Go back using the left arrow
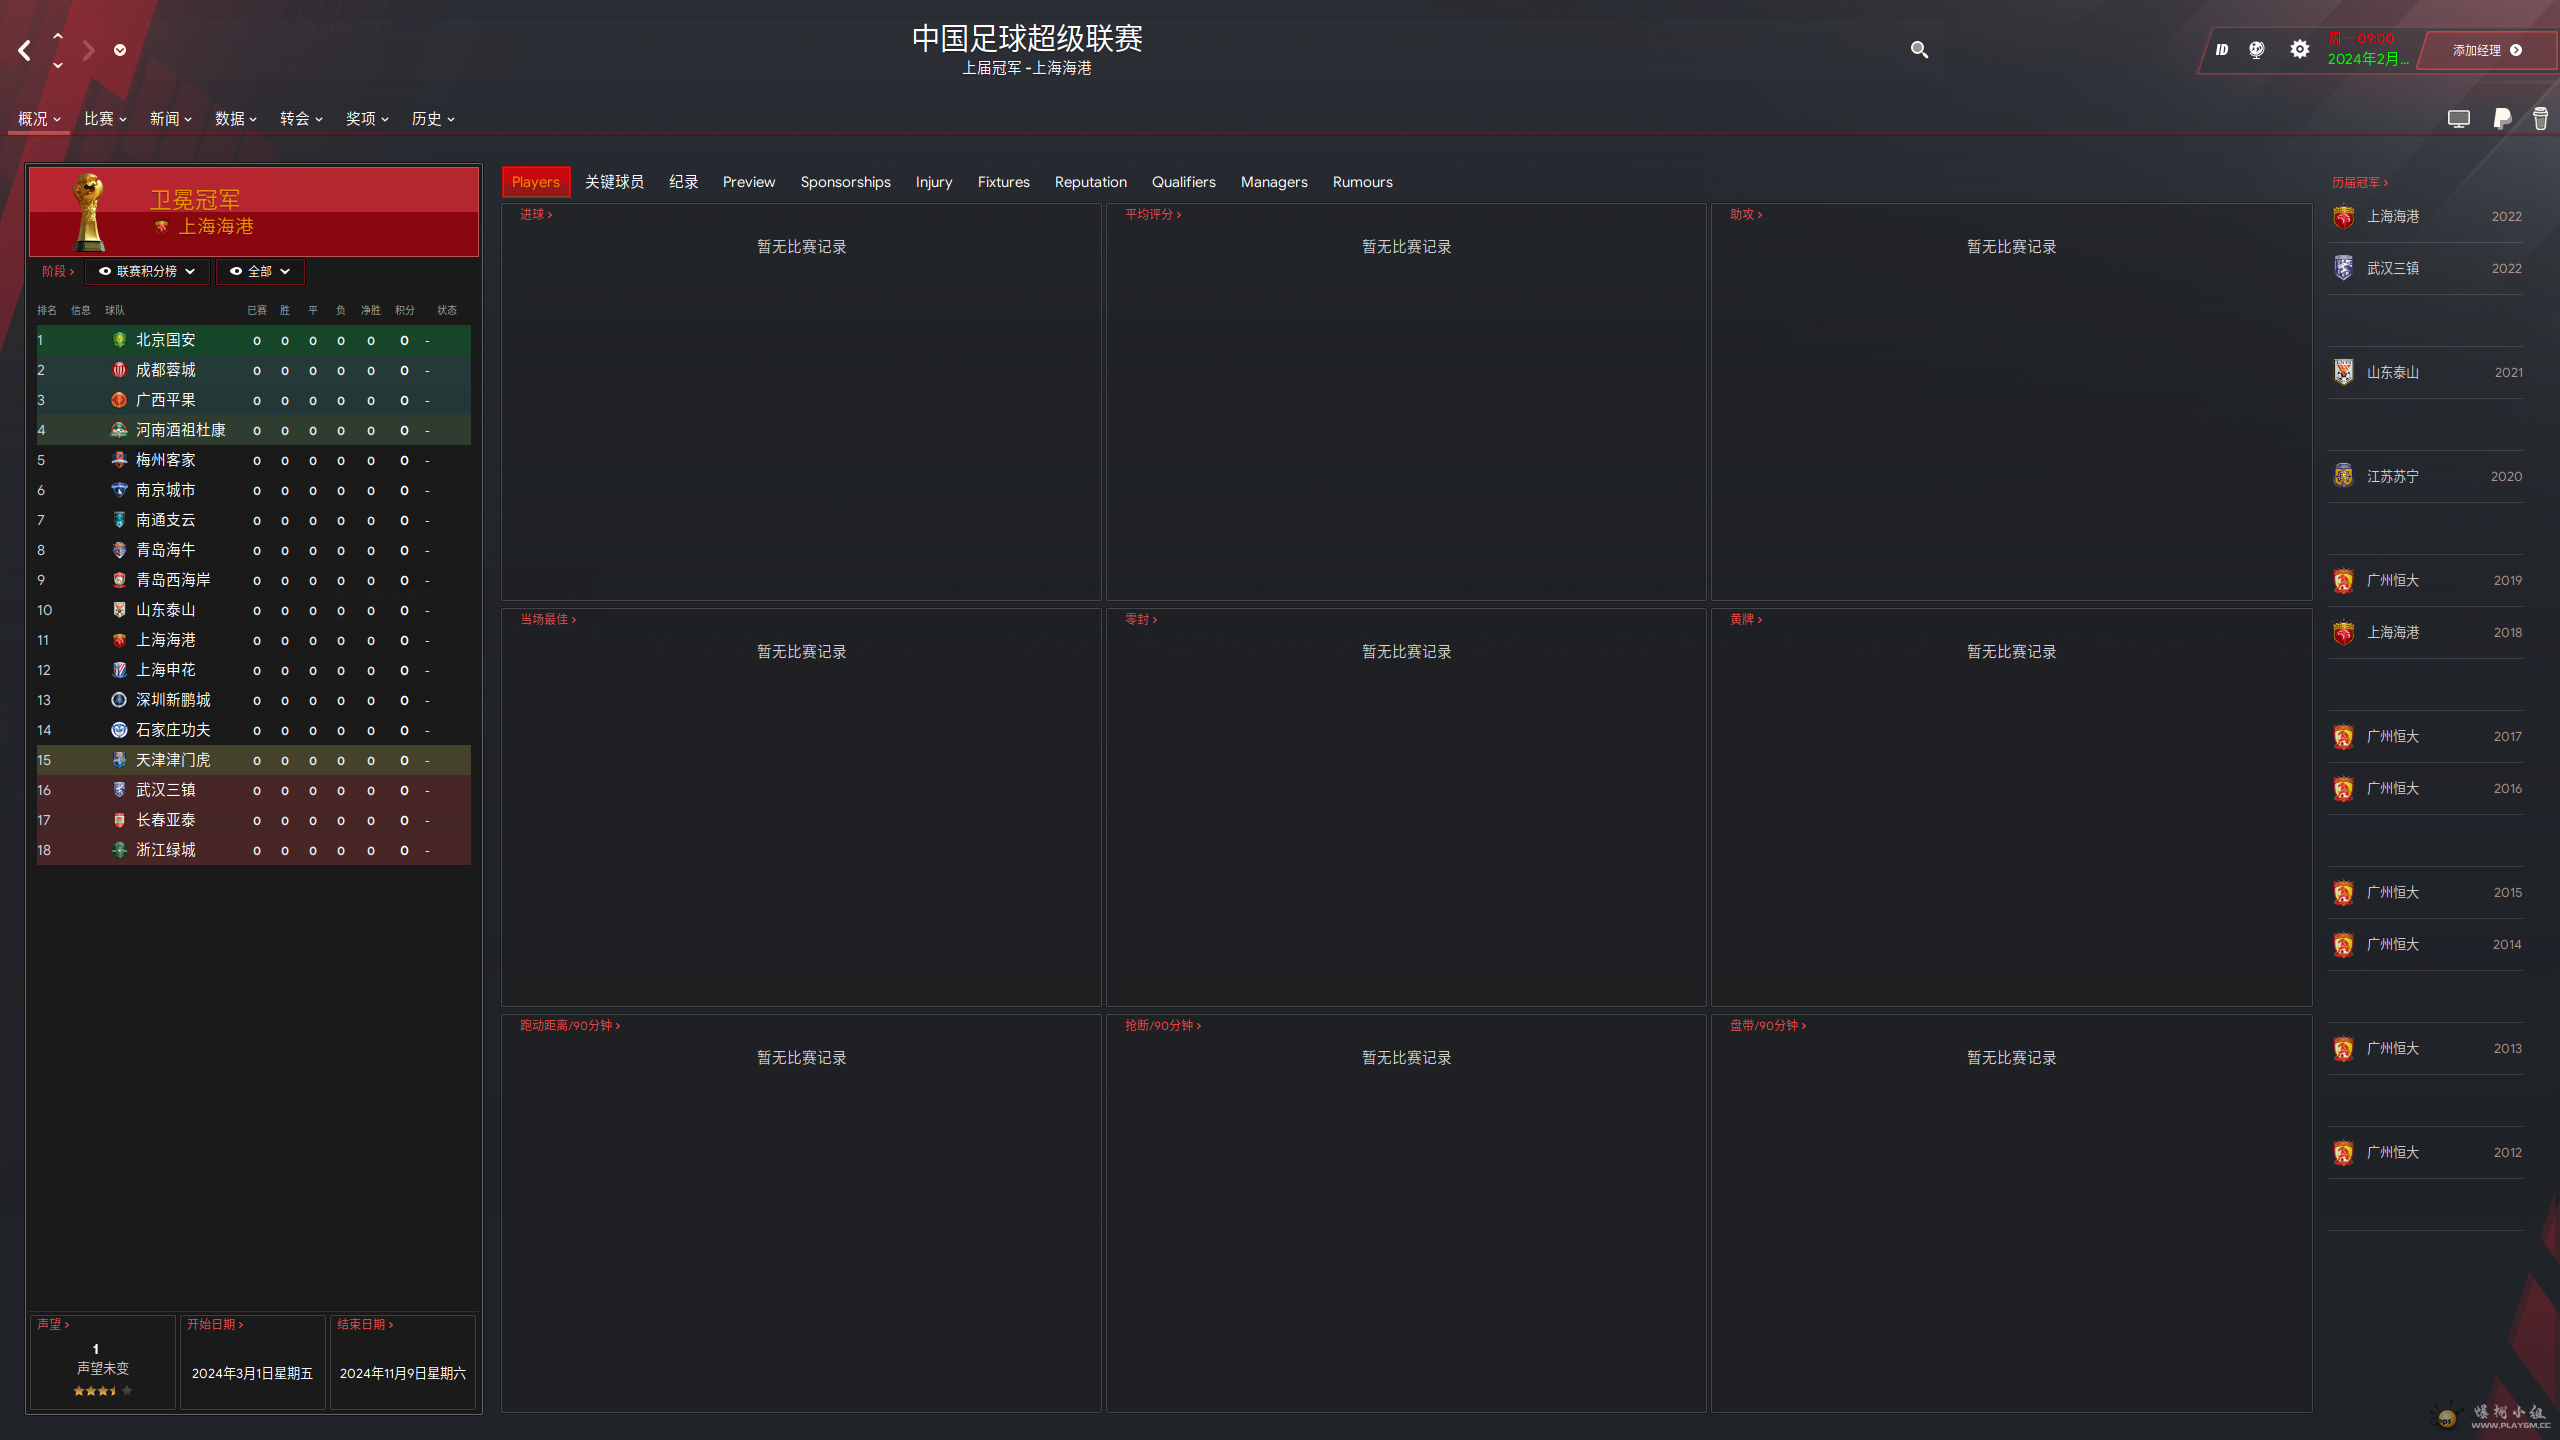The height and width of the screenshot is (1440, 2560). [x=25, y=50]
